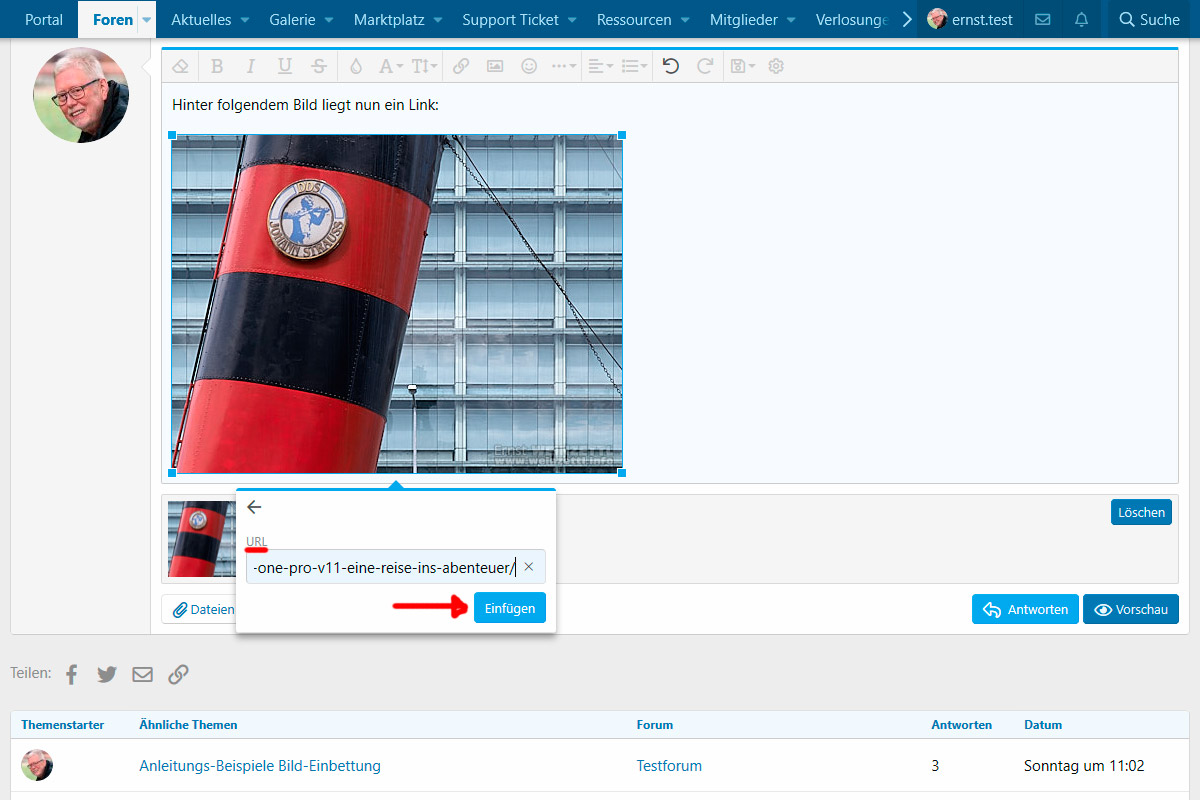Click the editor settings gear icon
Viewport: 1200px width, 800px height.
point(776,66)
